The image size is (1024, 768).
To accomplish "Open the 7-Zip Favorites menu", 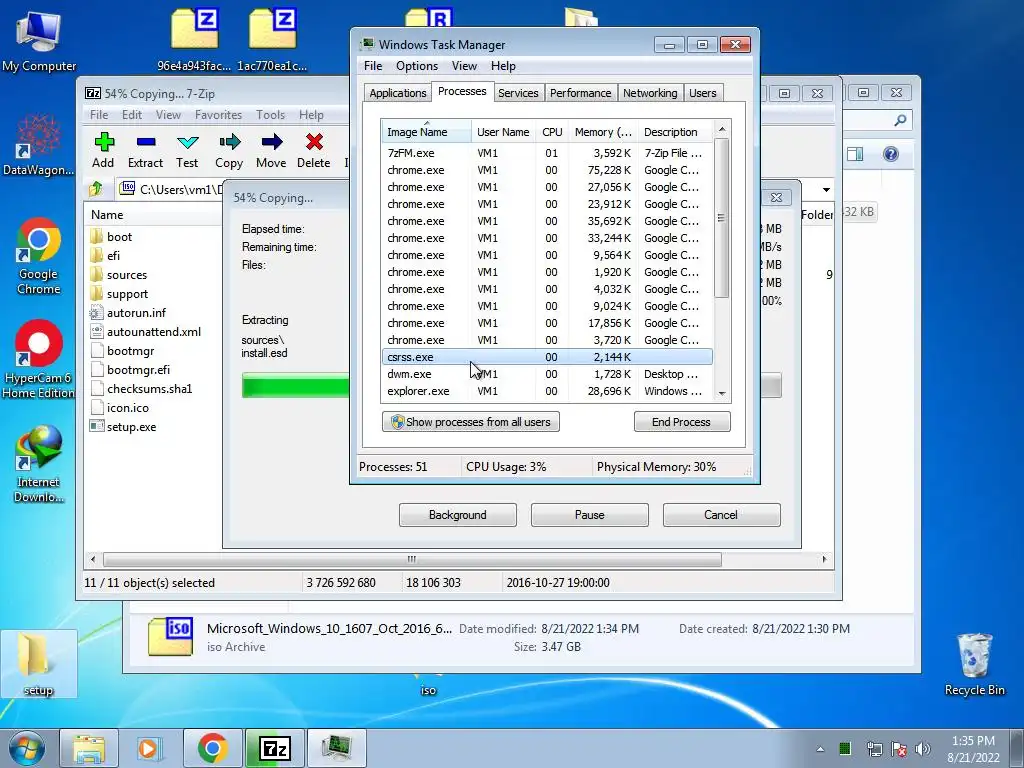I will click(x=218, y=115).
